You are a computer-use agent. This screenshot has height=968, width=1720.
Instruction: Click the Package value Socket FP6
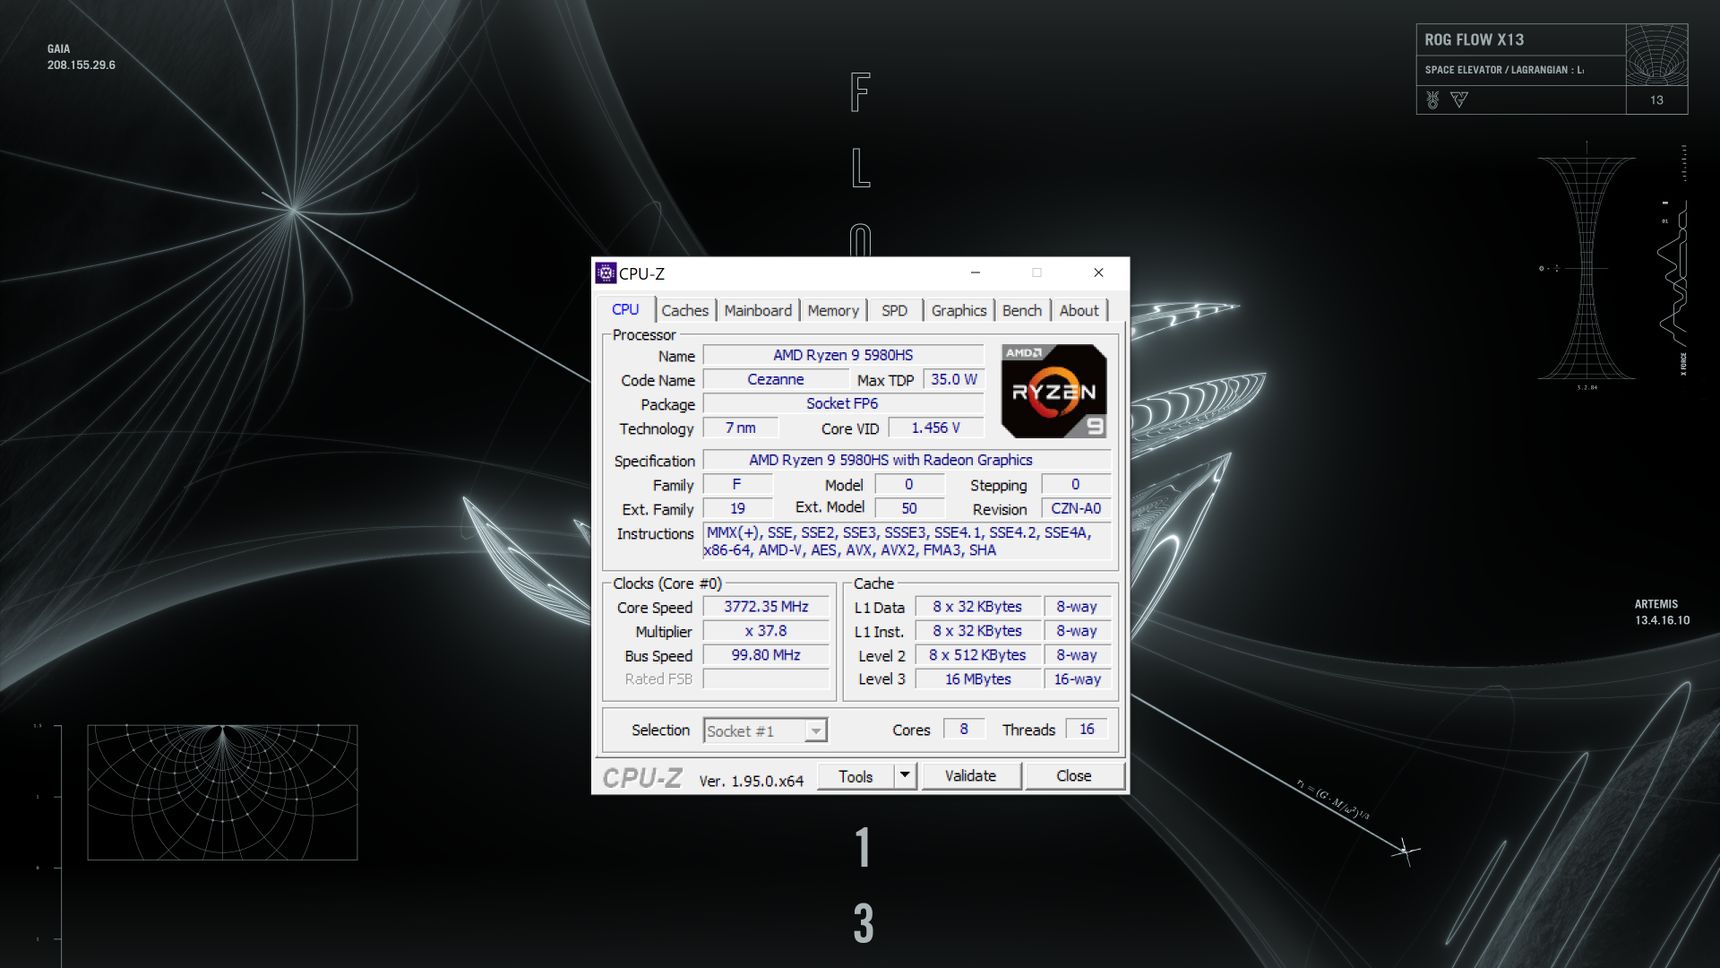843,404
